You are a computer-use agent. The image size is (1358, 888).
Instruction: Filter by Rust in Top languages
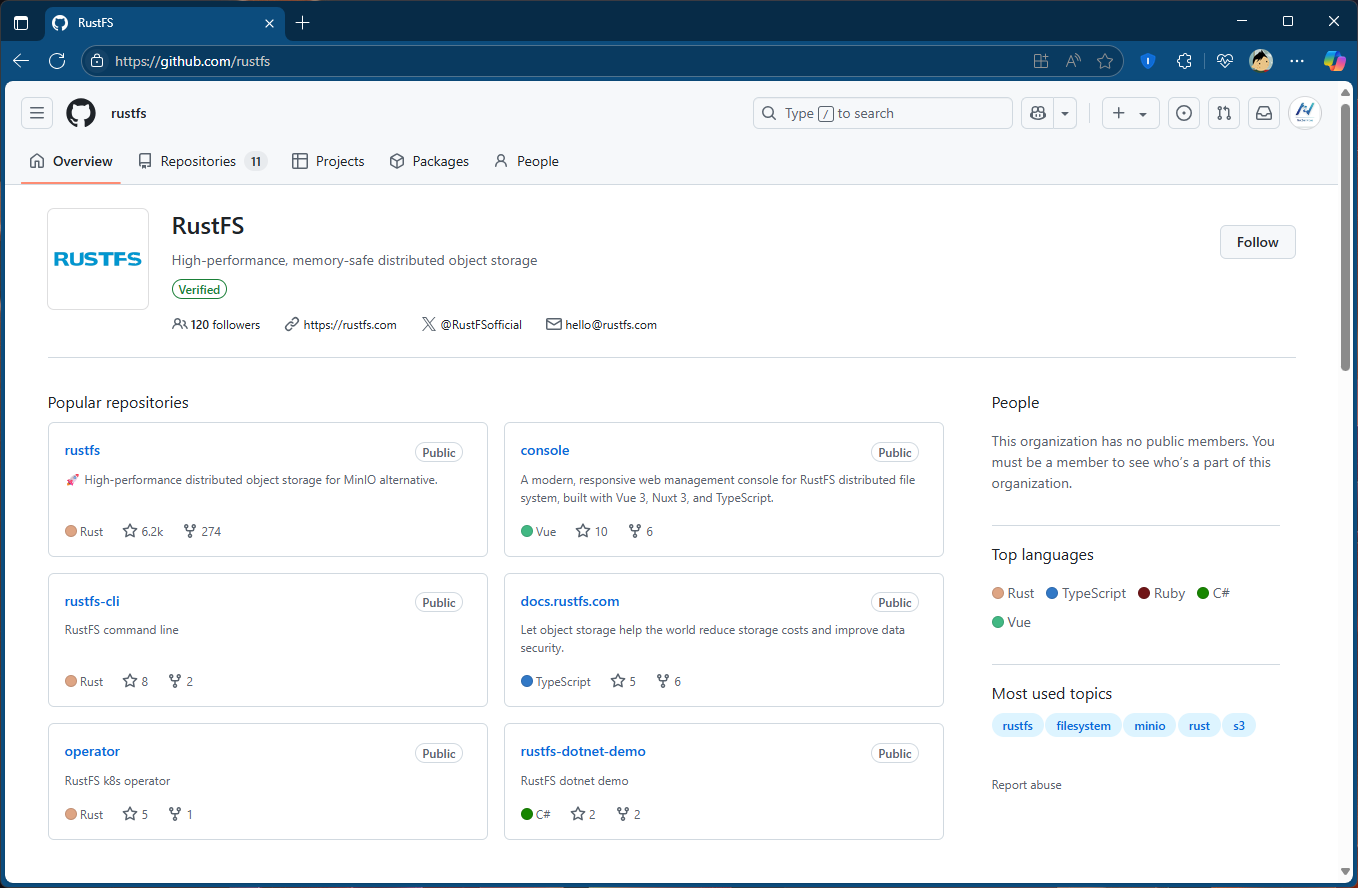(1013, 593)
